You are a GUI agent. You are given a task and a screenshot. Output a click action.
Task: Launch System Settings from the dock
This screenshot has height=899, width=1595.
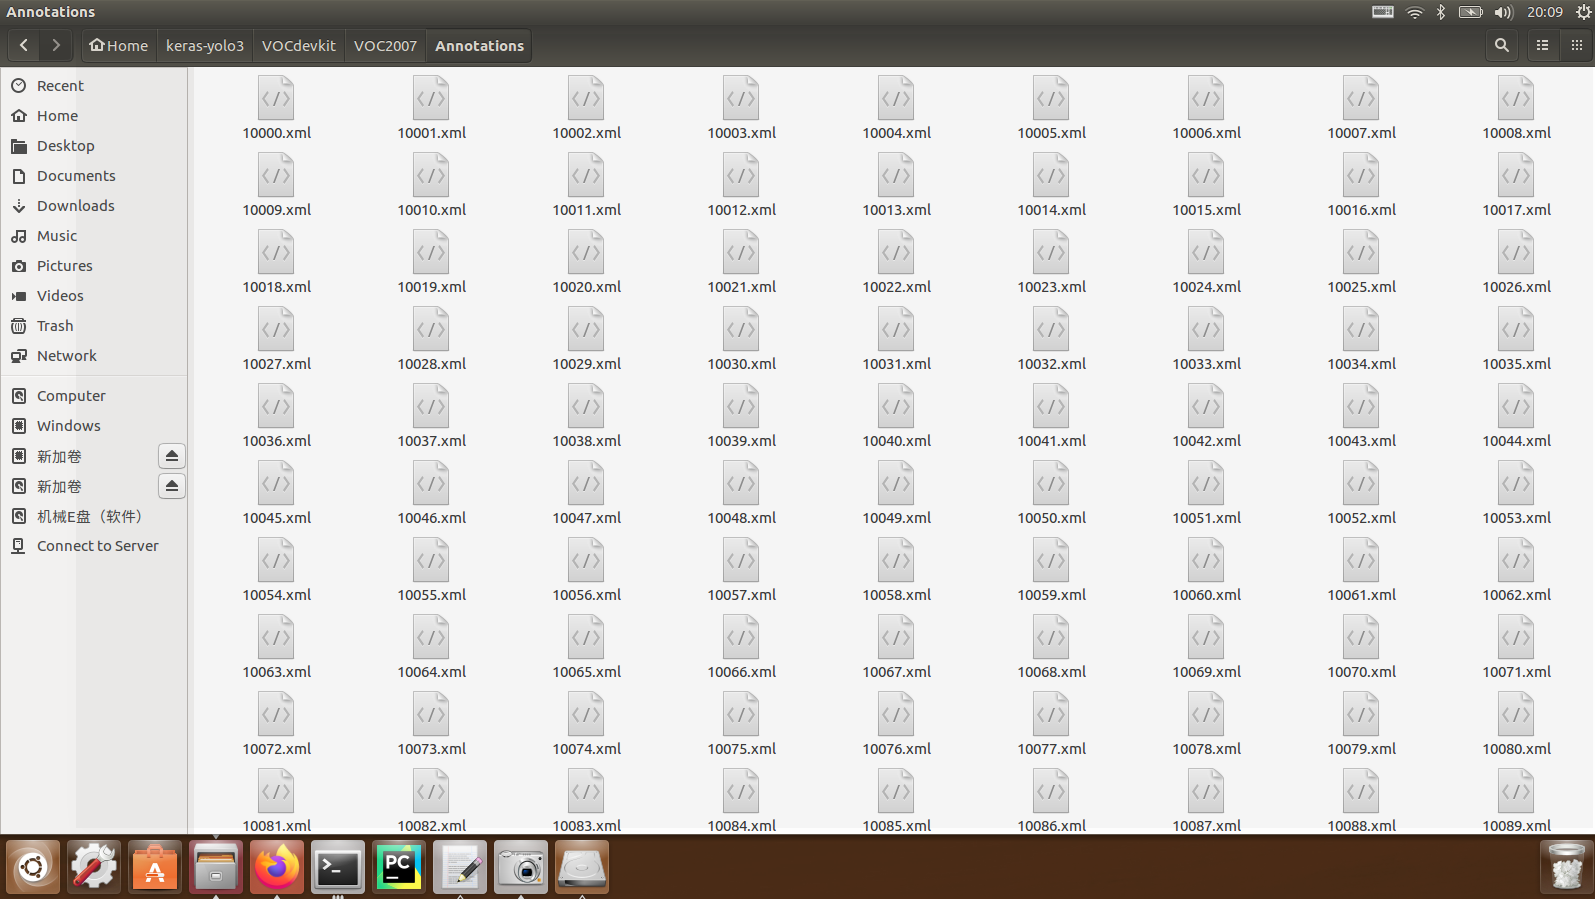point(94,867)
